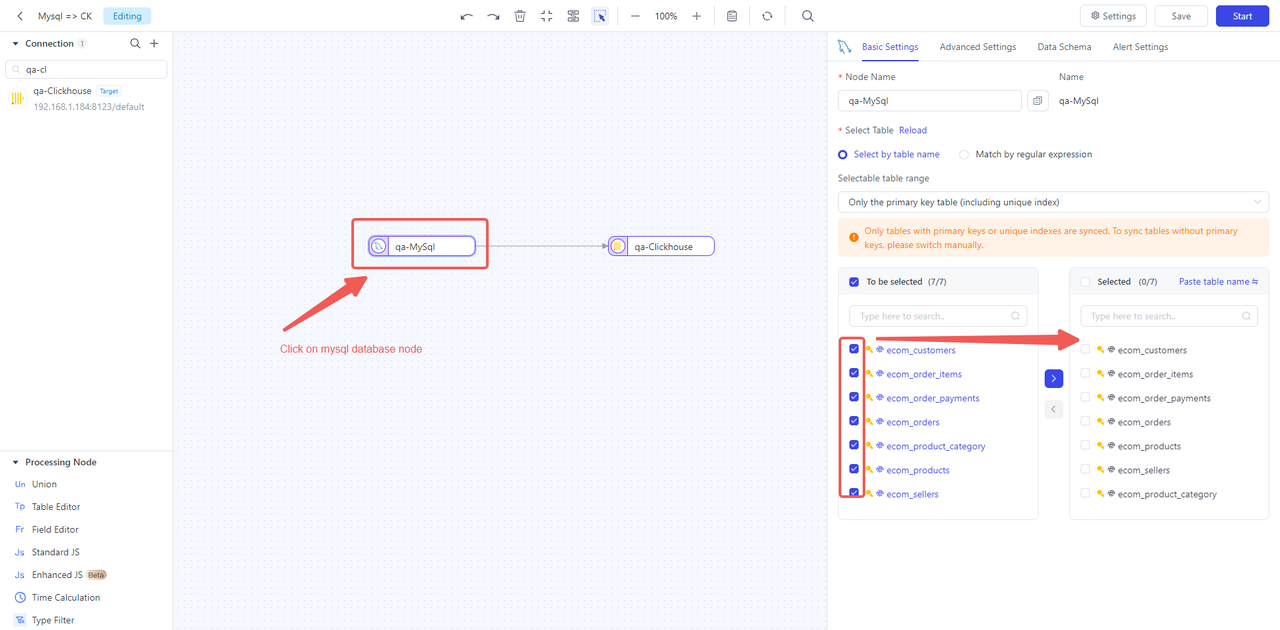Click the 100% zoom level text
The image size is (1280, 630).
tap(666, 16)
